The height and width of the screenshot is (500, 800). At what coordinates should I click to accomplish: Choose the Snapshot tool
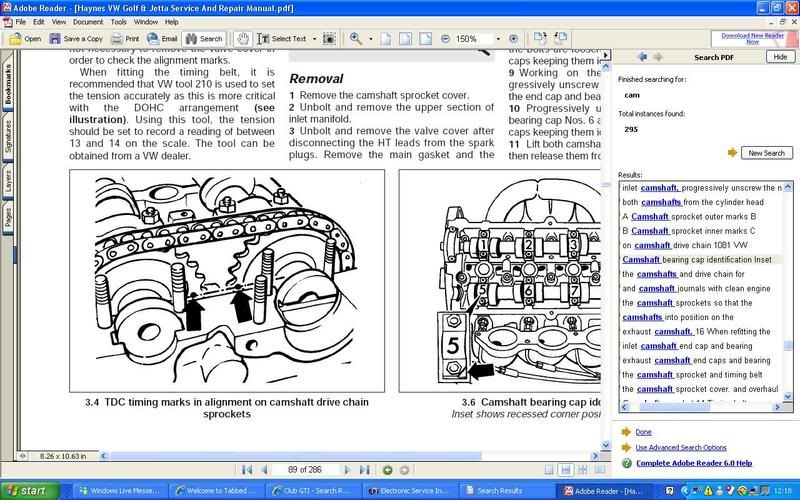pyautogui.click(x=330, y=39)
